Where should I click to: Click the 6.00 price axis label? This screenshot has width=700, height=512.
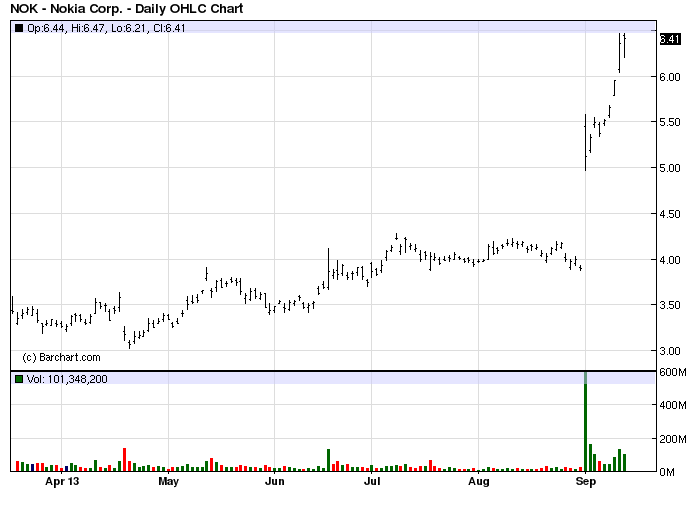(670, 77)
